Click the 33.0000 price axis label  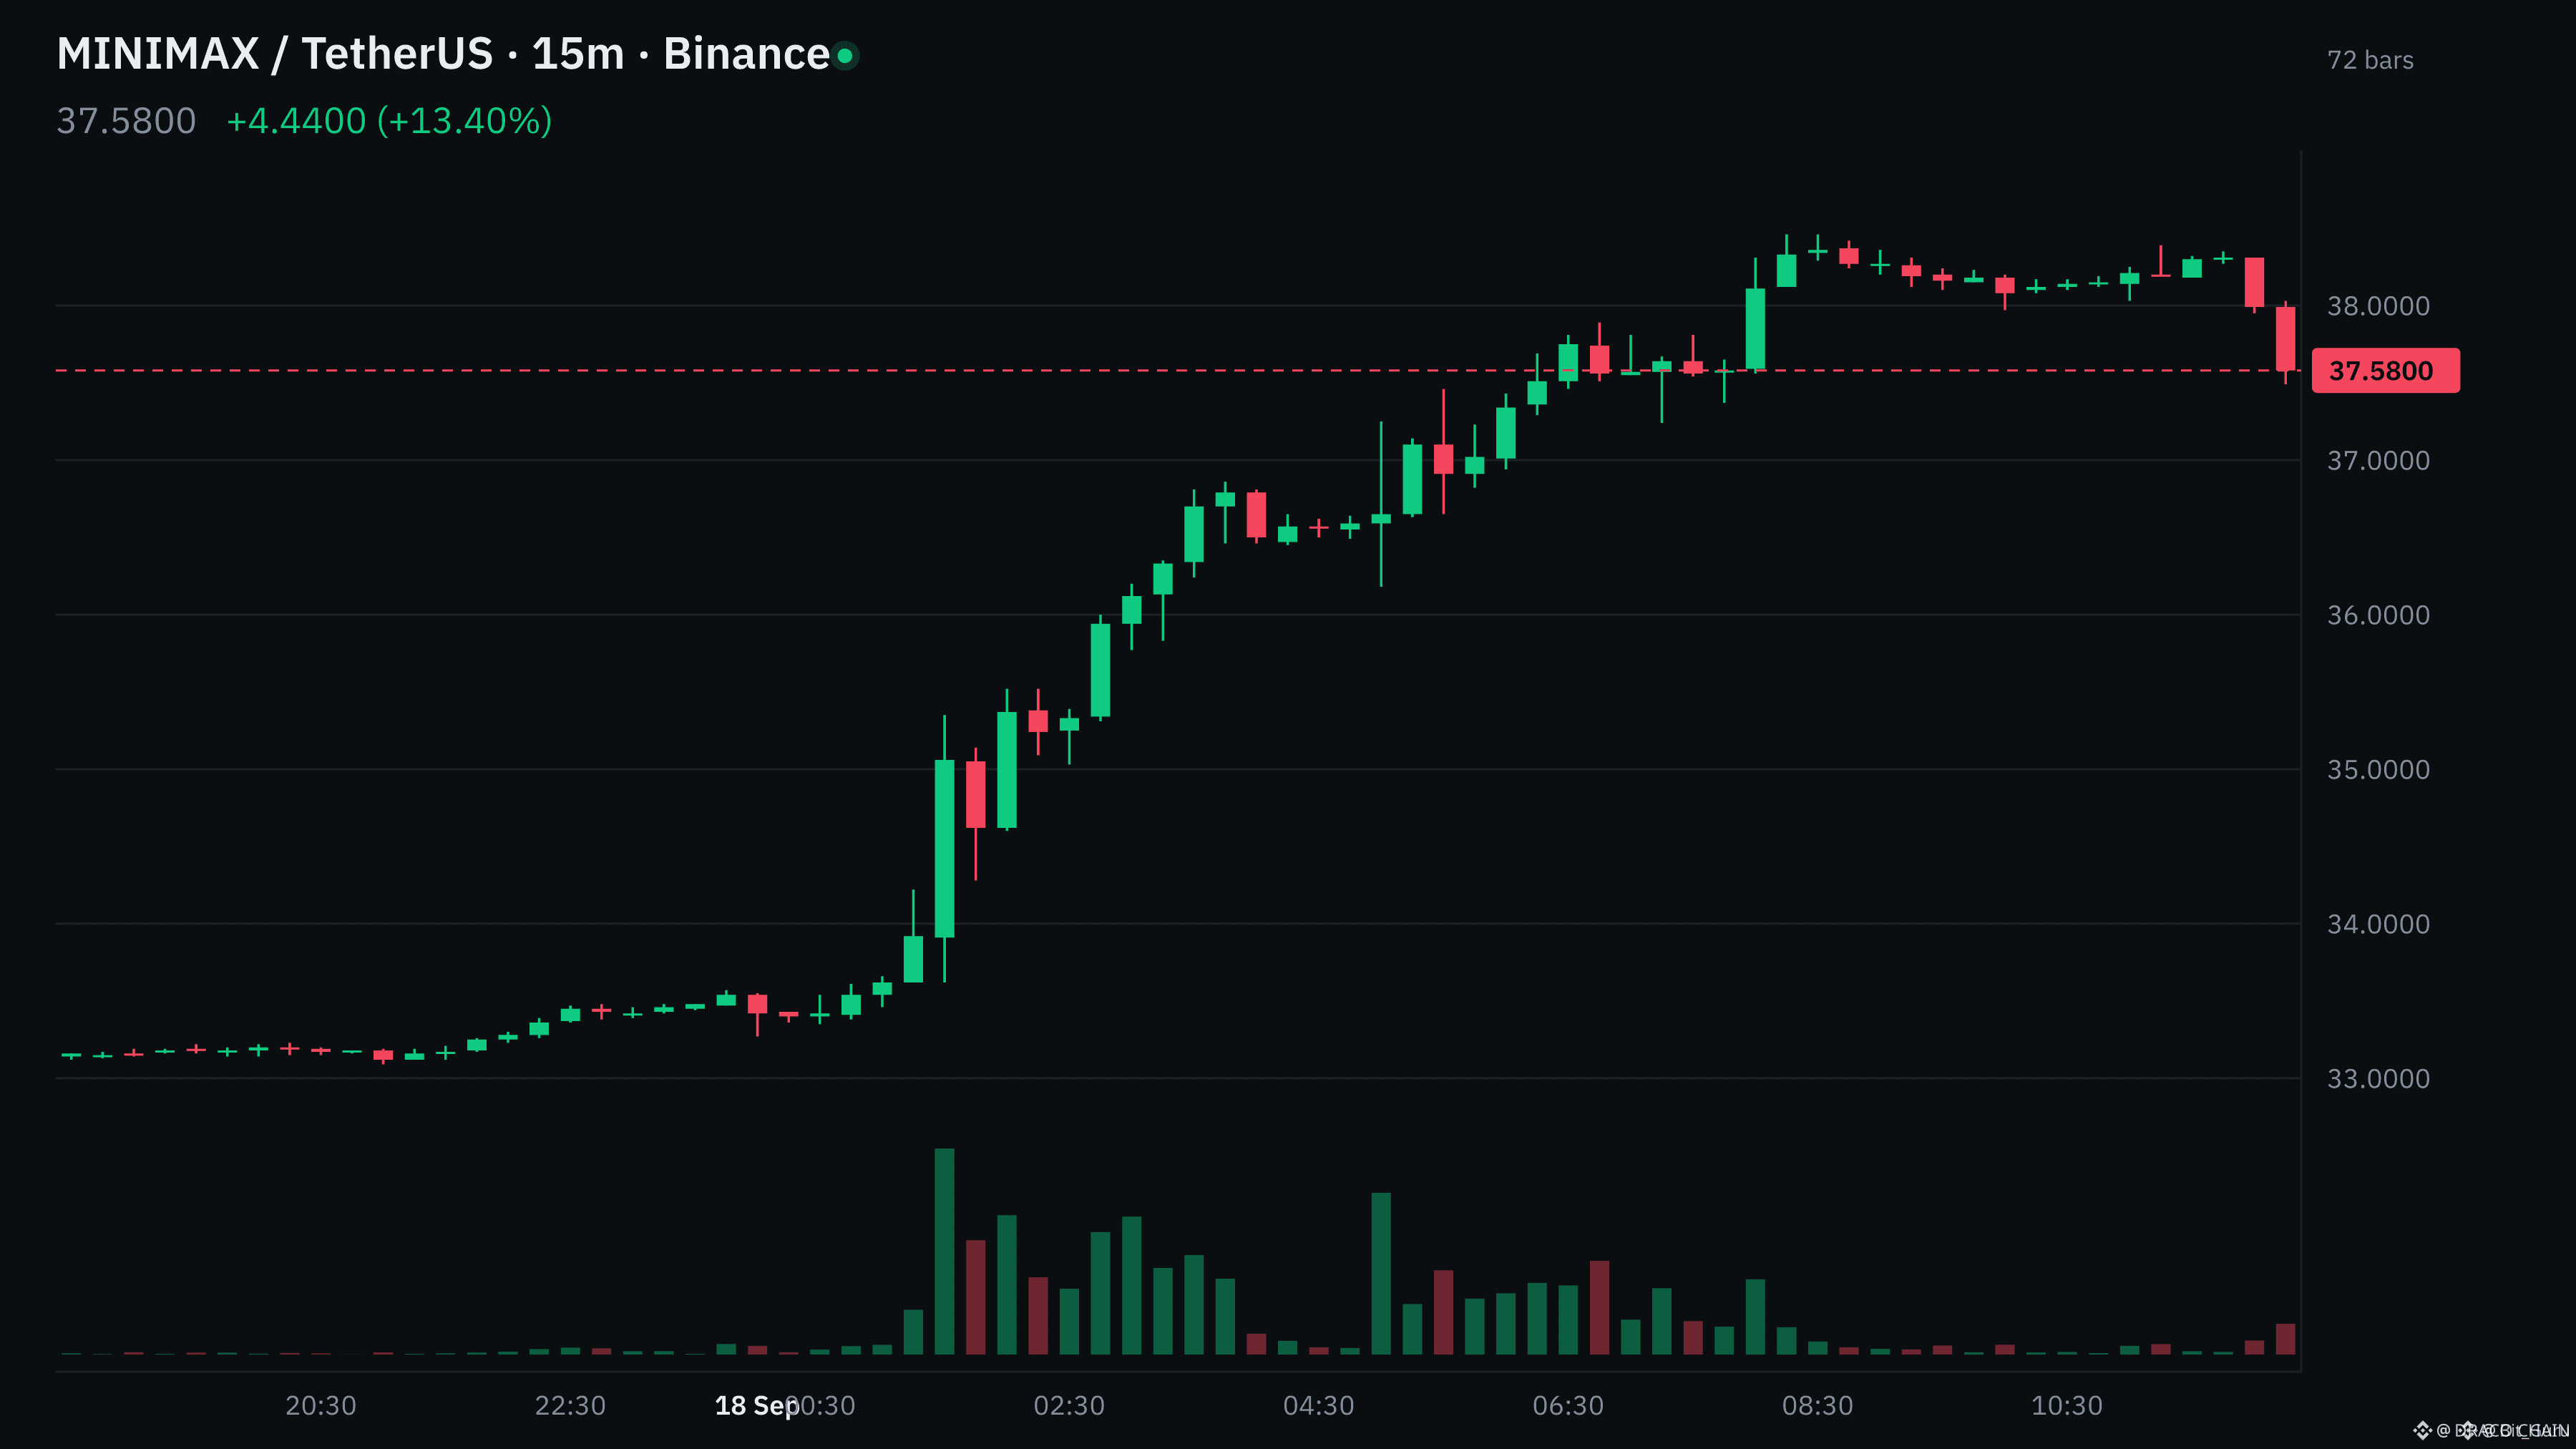point(2378,1079)
